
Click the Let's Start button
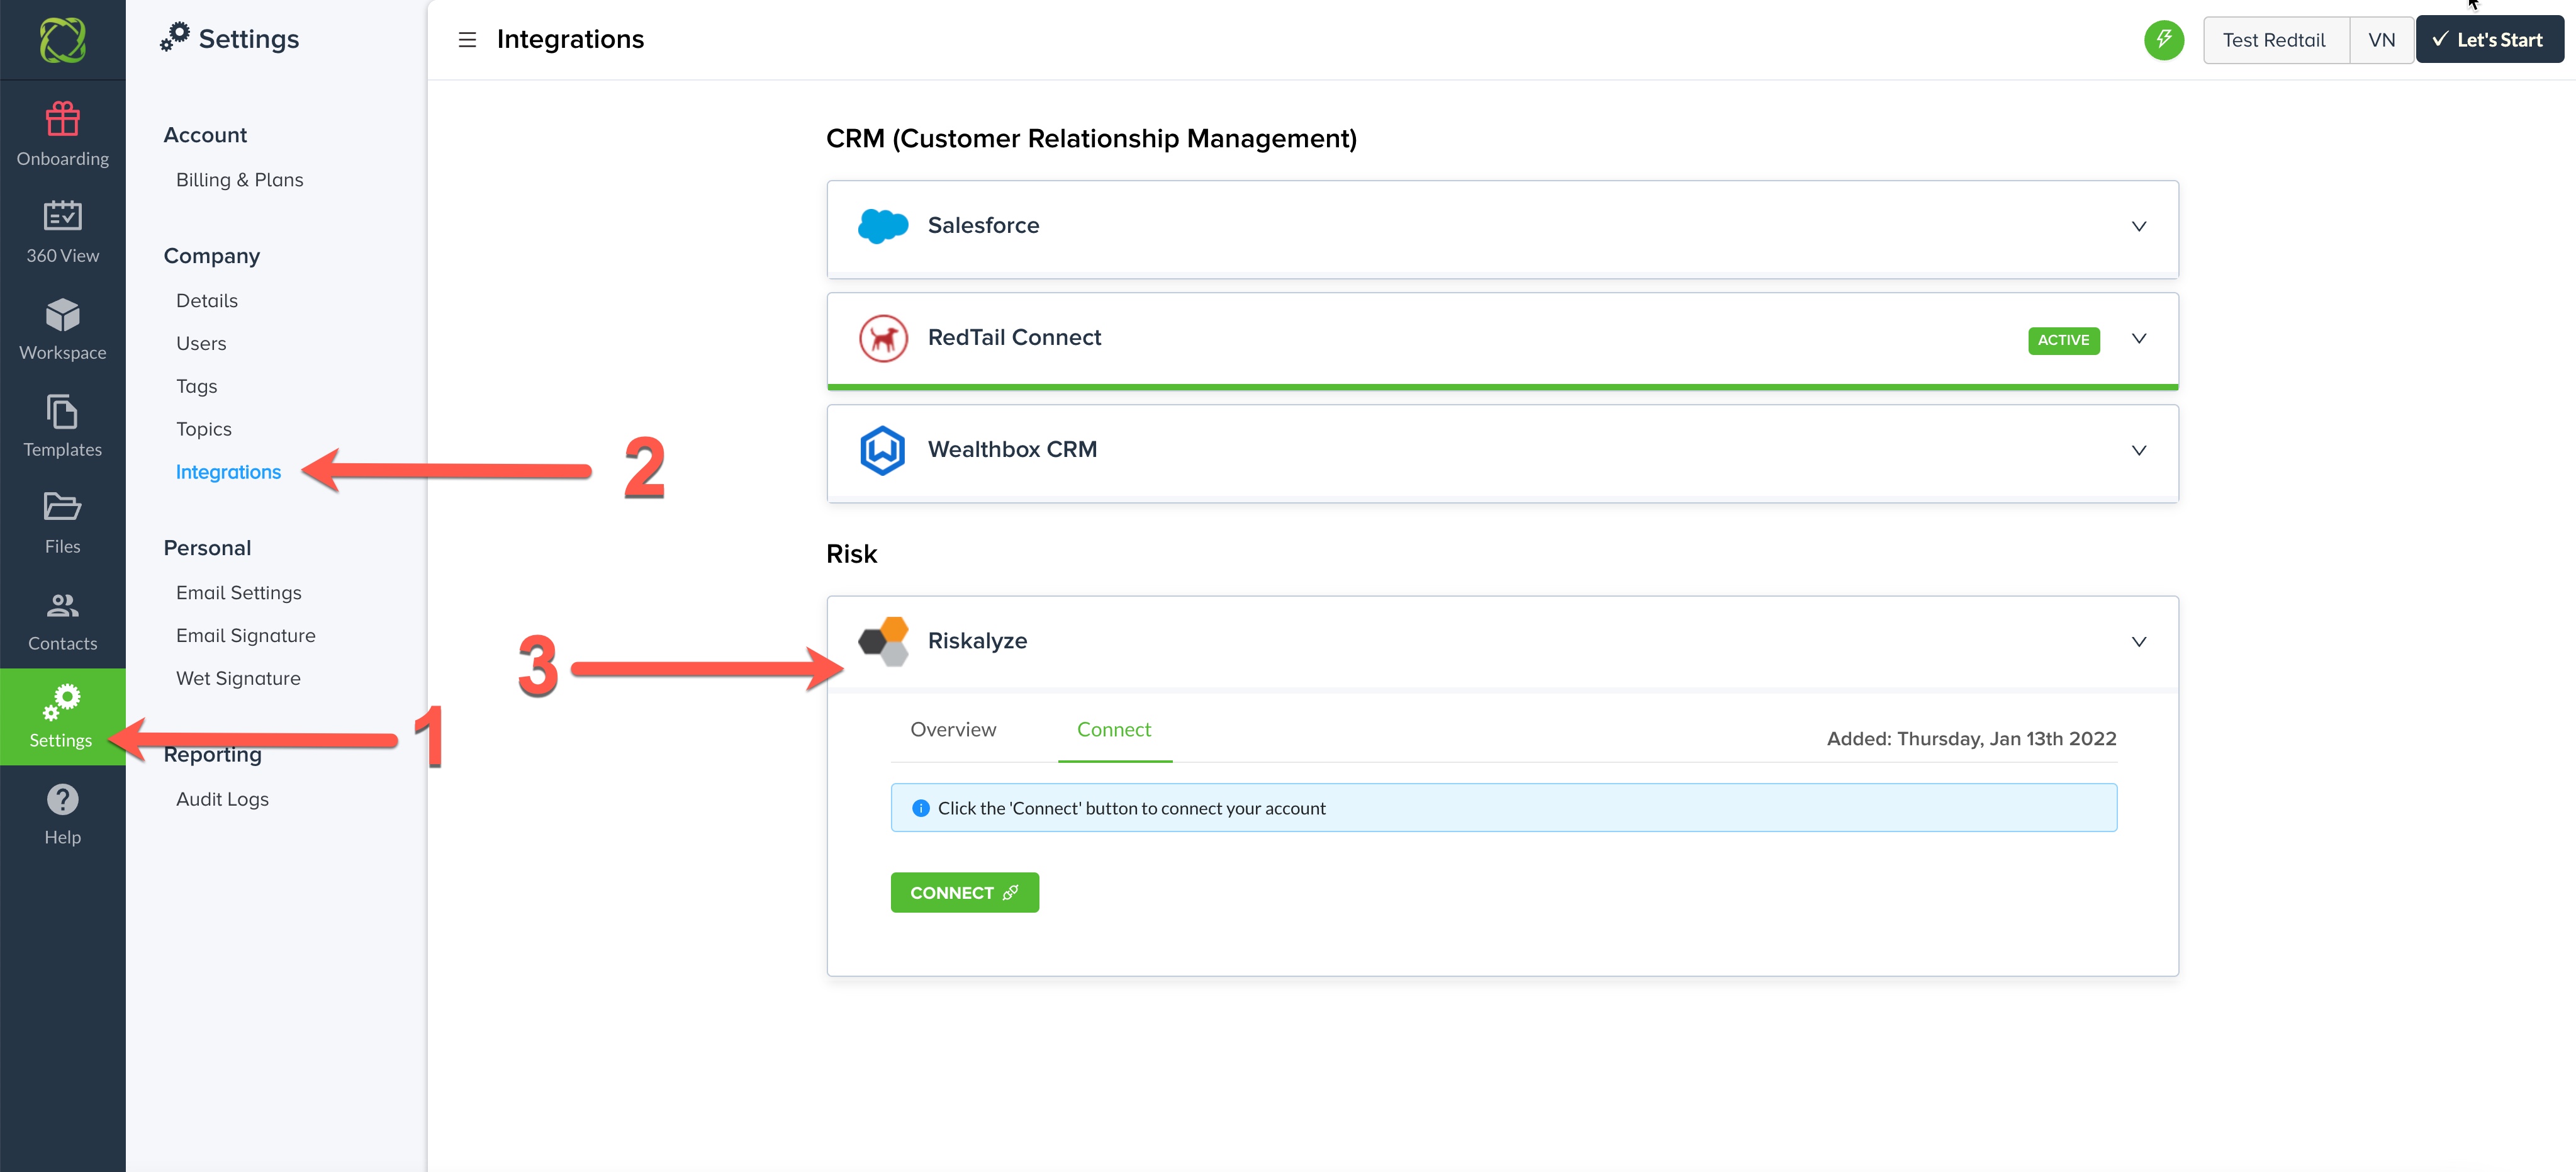tap(2488, 40)
